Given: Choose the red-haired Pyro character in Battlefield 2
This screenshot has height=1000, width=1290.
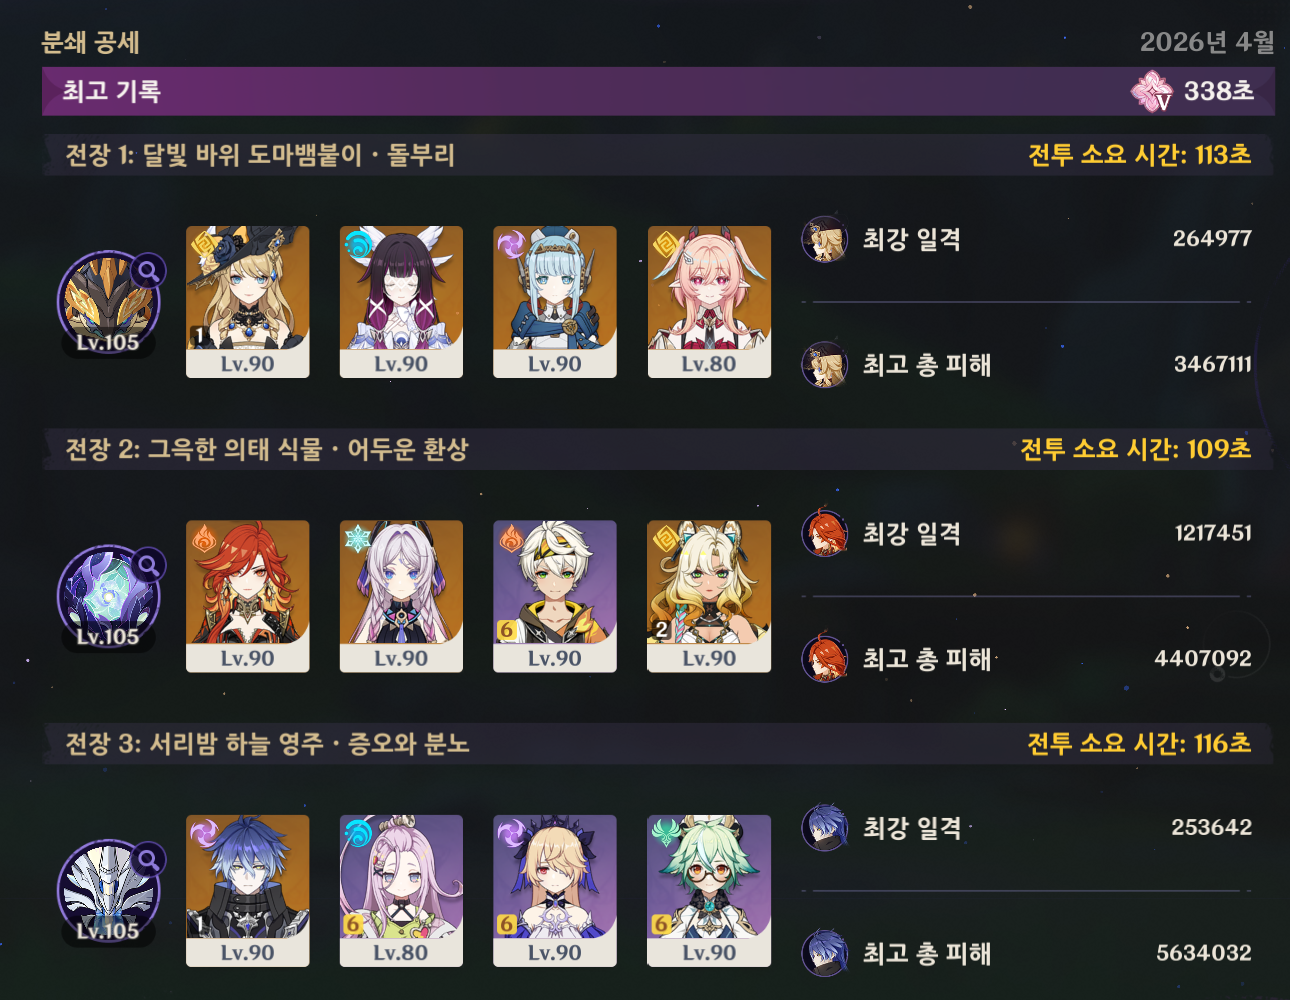Looking at the screenshot, I should [x=248, y=596].
